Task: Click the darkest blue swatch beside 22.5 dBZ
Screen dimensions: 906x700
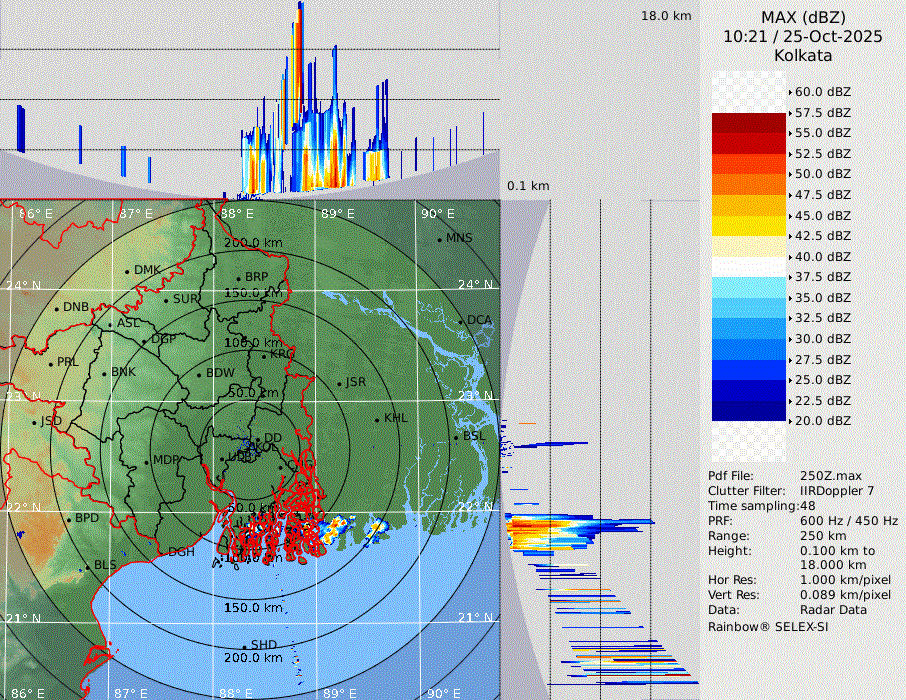Action: point(748,410)
